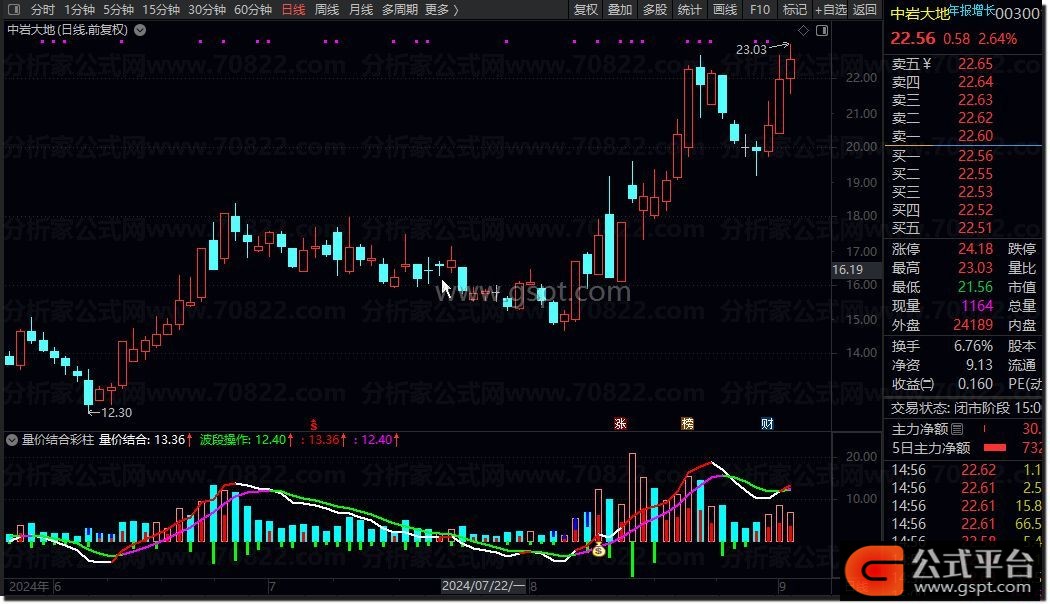Open the 复权 adjustment menu
Screen dimensions: 1050x604
tap(586, 10)
